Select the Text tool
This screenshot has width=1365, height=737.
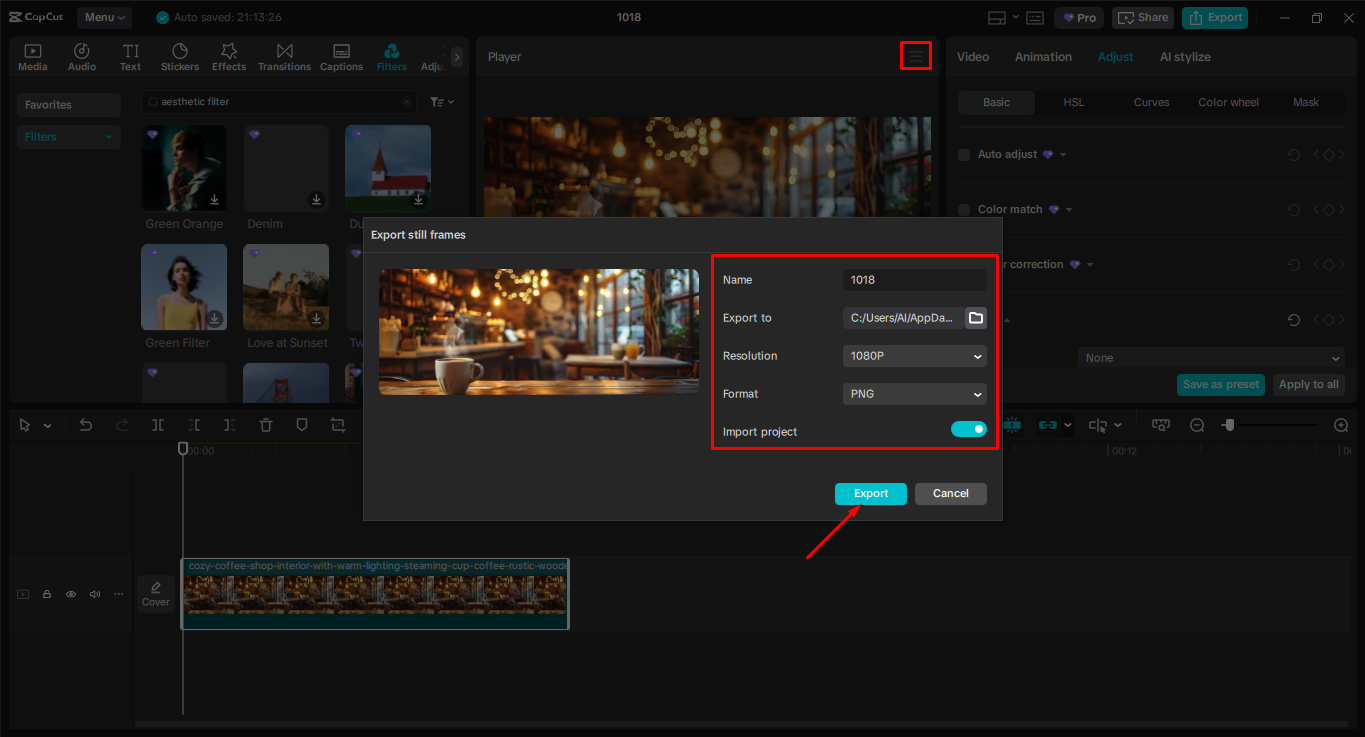(x=130, y=56)
